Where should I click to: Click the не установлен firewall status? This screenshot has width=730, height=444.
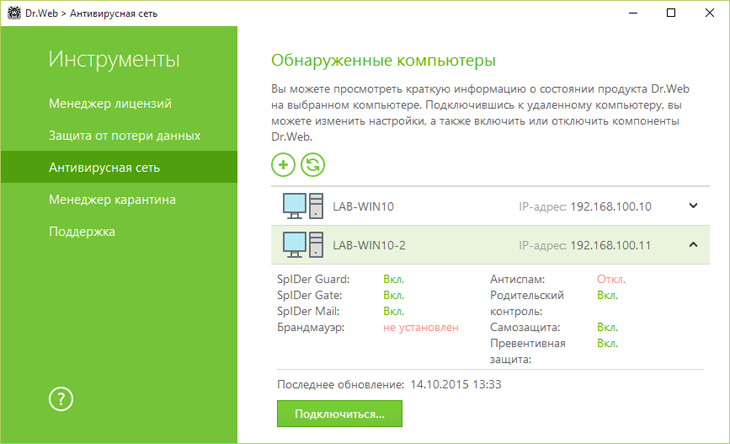[421, 328]
